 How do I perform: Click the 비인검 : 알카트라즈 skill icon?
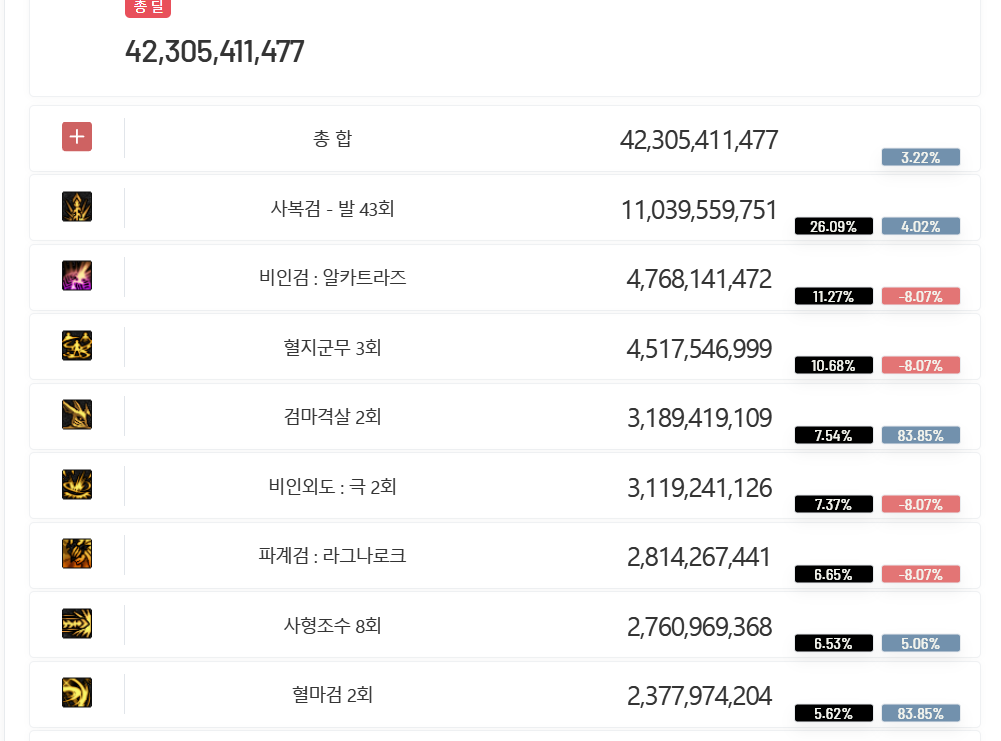tap(77, 276)
